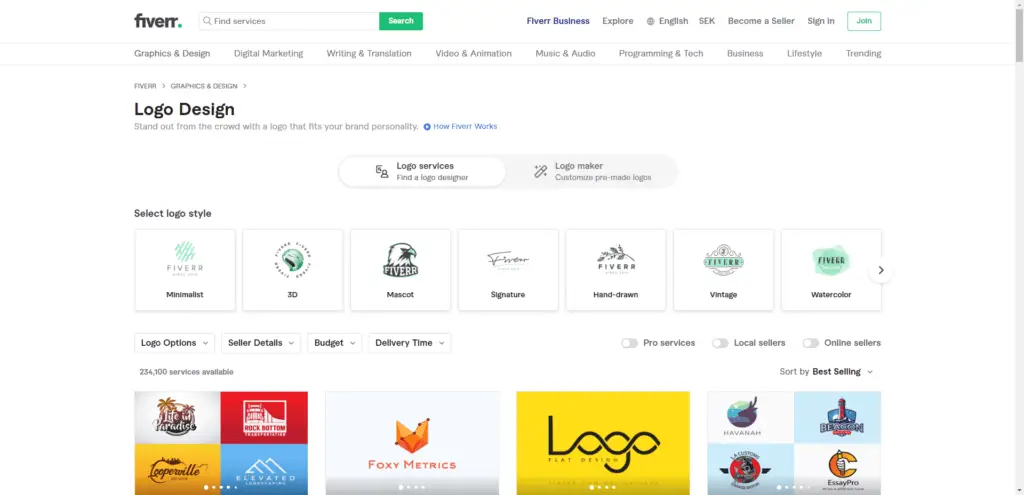Enable the Online sellers toggle
The image size is (1024, 495).
pyautogui.click(x=810, y=343)
